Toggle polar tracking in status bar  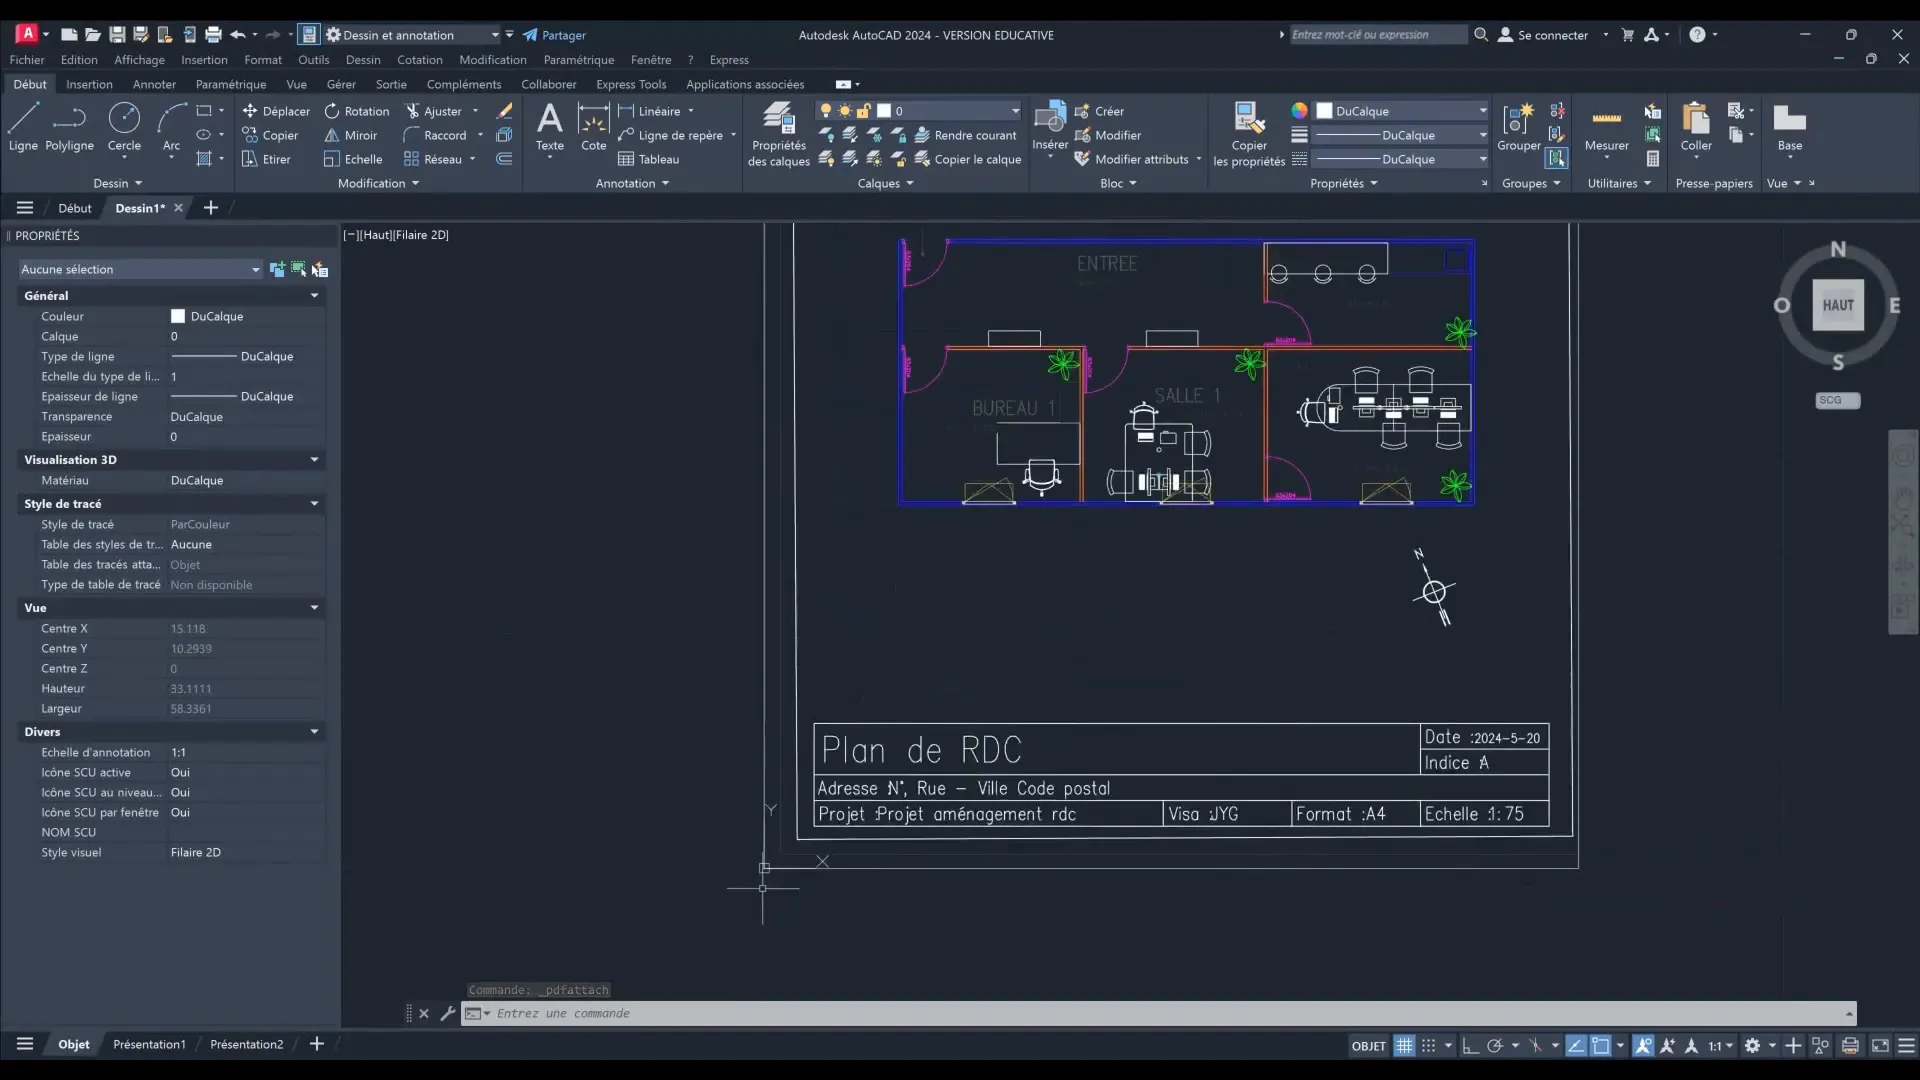point(1494,1046)
